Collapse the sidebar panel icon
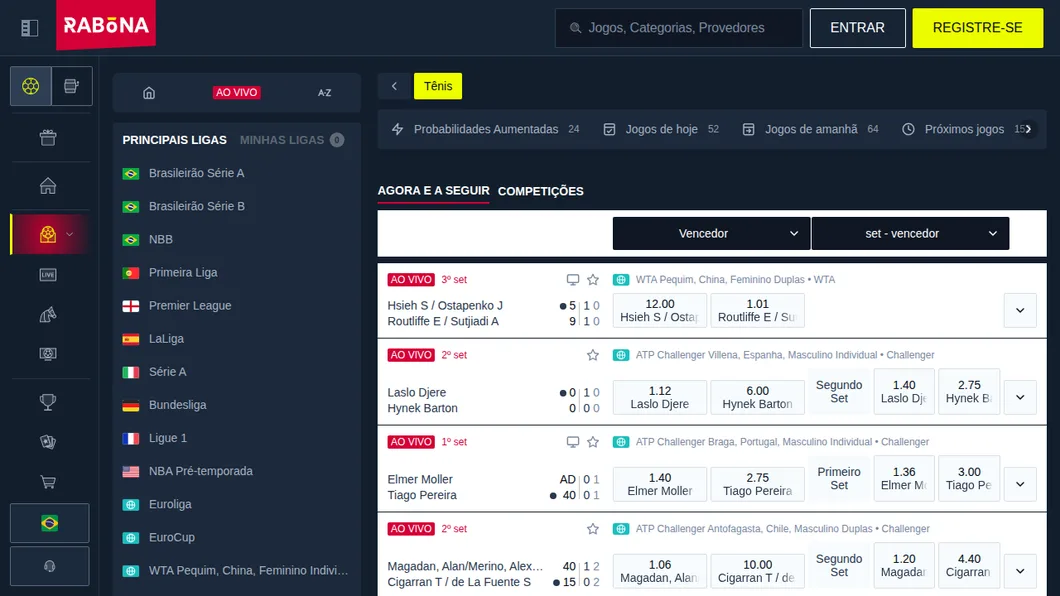This screenshot has height=596, width=1060. click(29, 28)
